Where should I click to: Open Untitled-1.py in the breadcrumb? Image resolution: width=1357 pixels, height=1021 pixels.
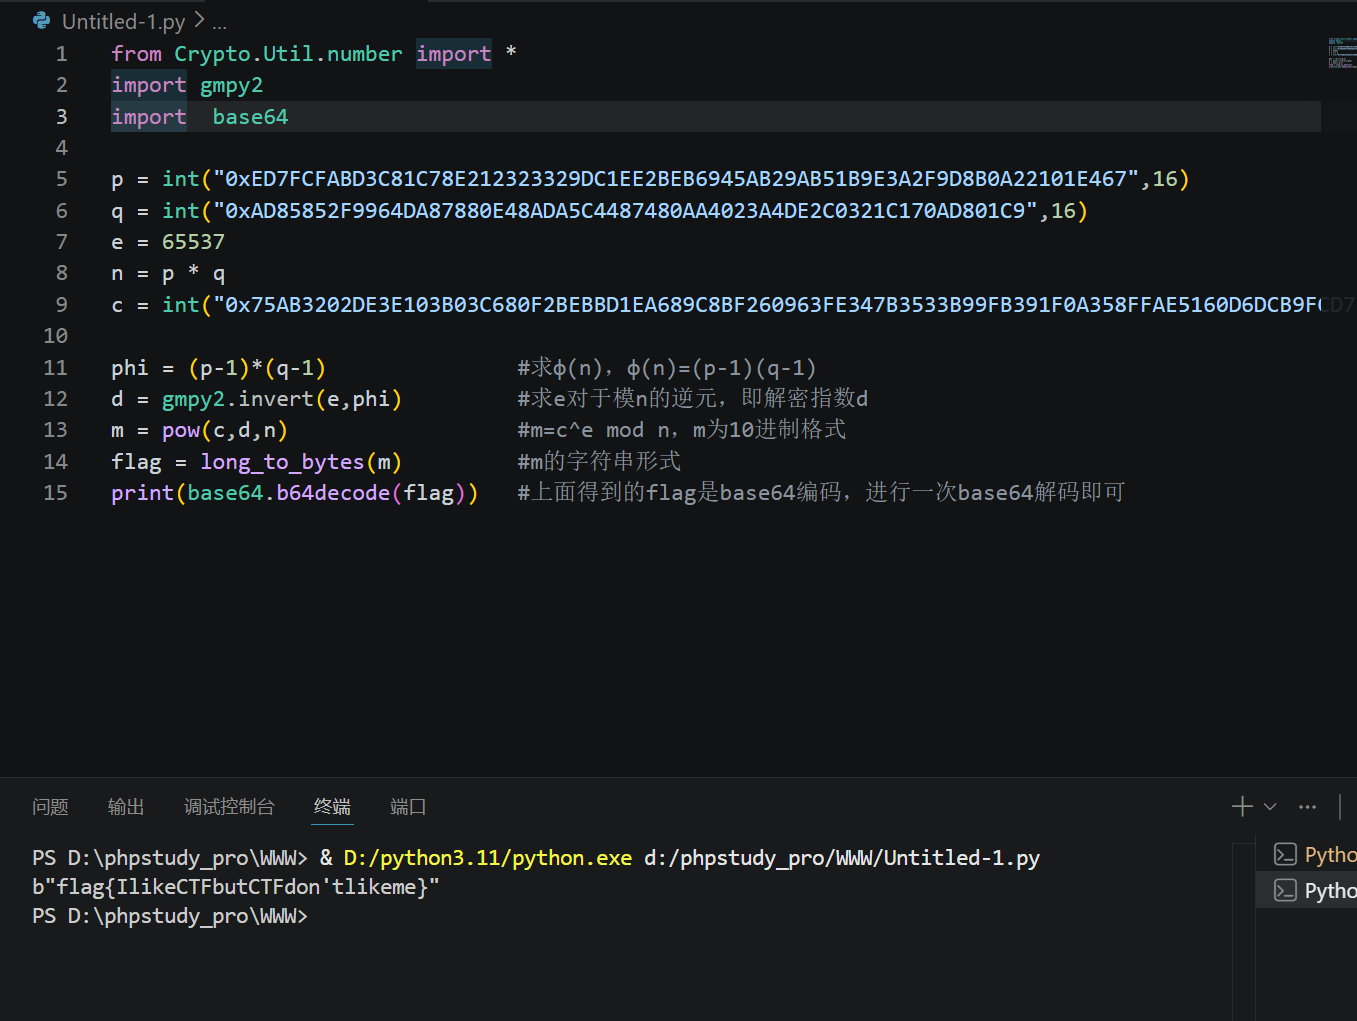click(123, 21)
